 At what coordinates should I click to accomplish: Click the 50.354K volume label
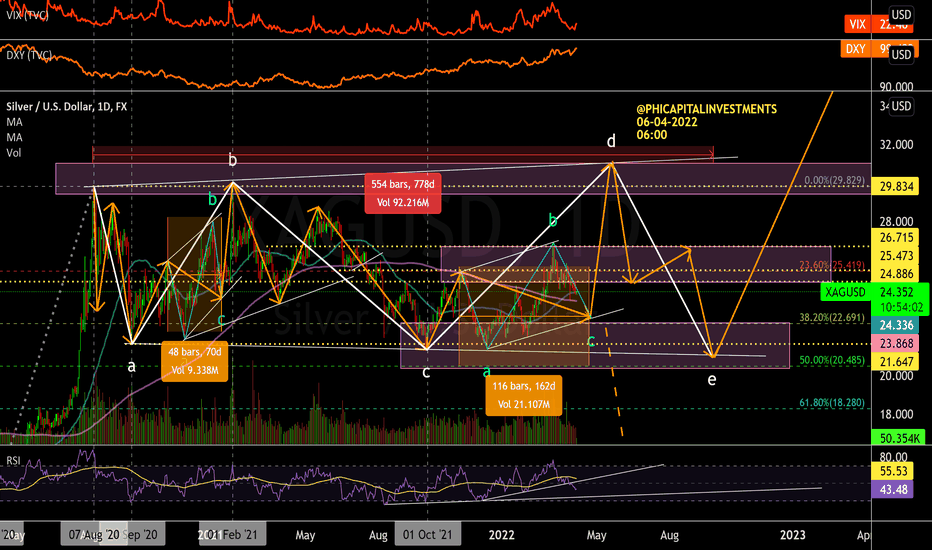click(898, 438)
